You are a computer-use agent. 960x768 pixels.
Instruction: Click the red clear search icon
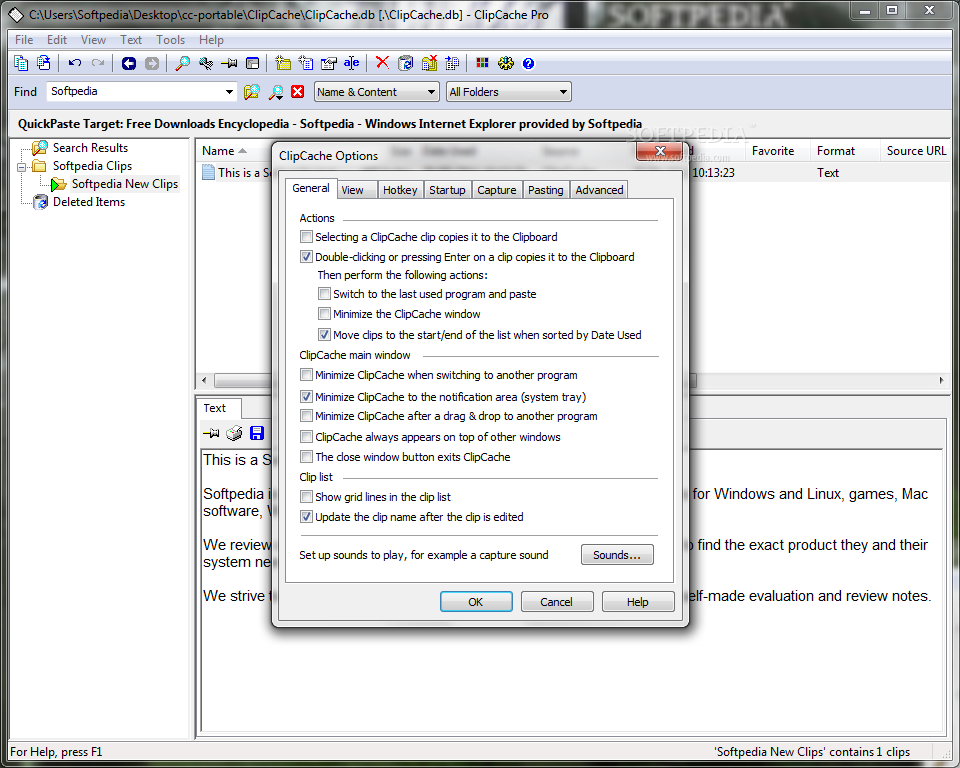coord(298,92)
